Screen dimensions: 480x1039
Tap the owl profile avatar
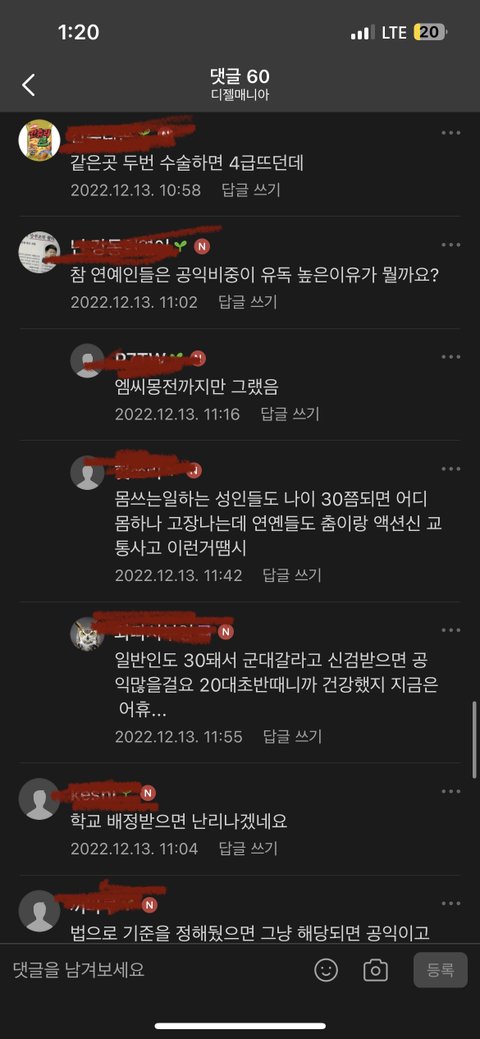coord(88,634)
